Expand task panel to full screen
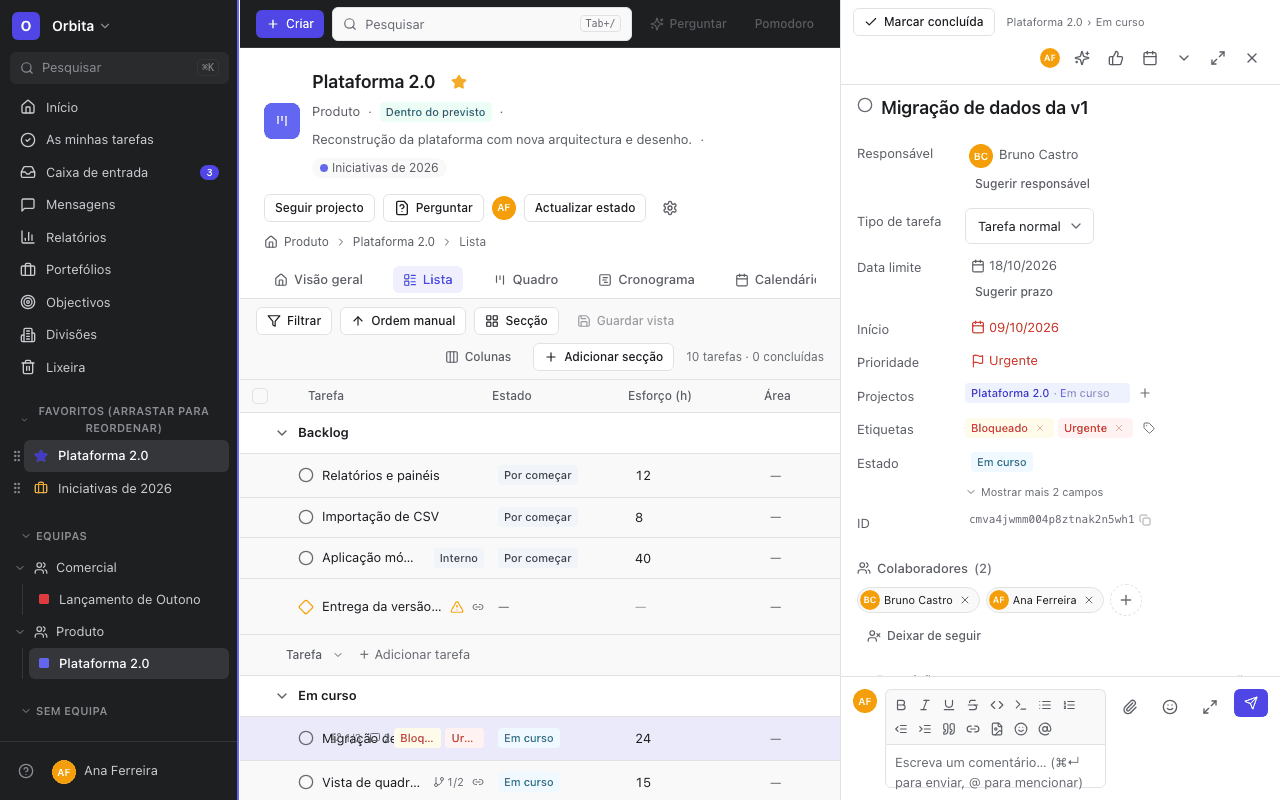The width and height of the screenshot is (1280, 800). (x=1218, y=58)
